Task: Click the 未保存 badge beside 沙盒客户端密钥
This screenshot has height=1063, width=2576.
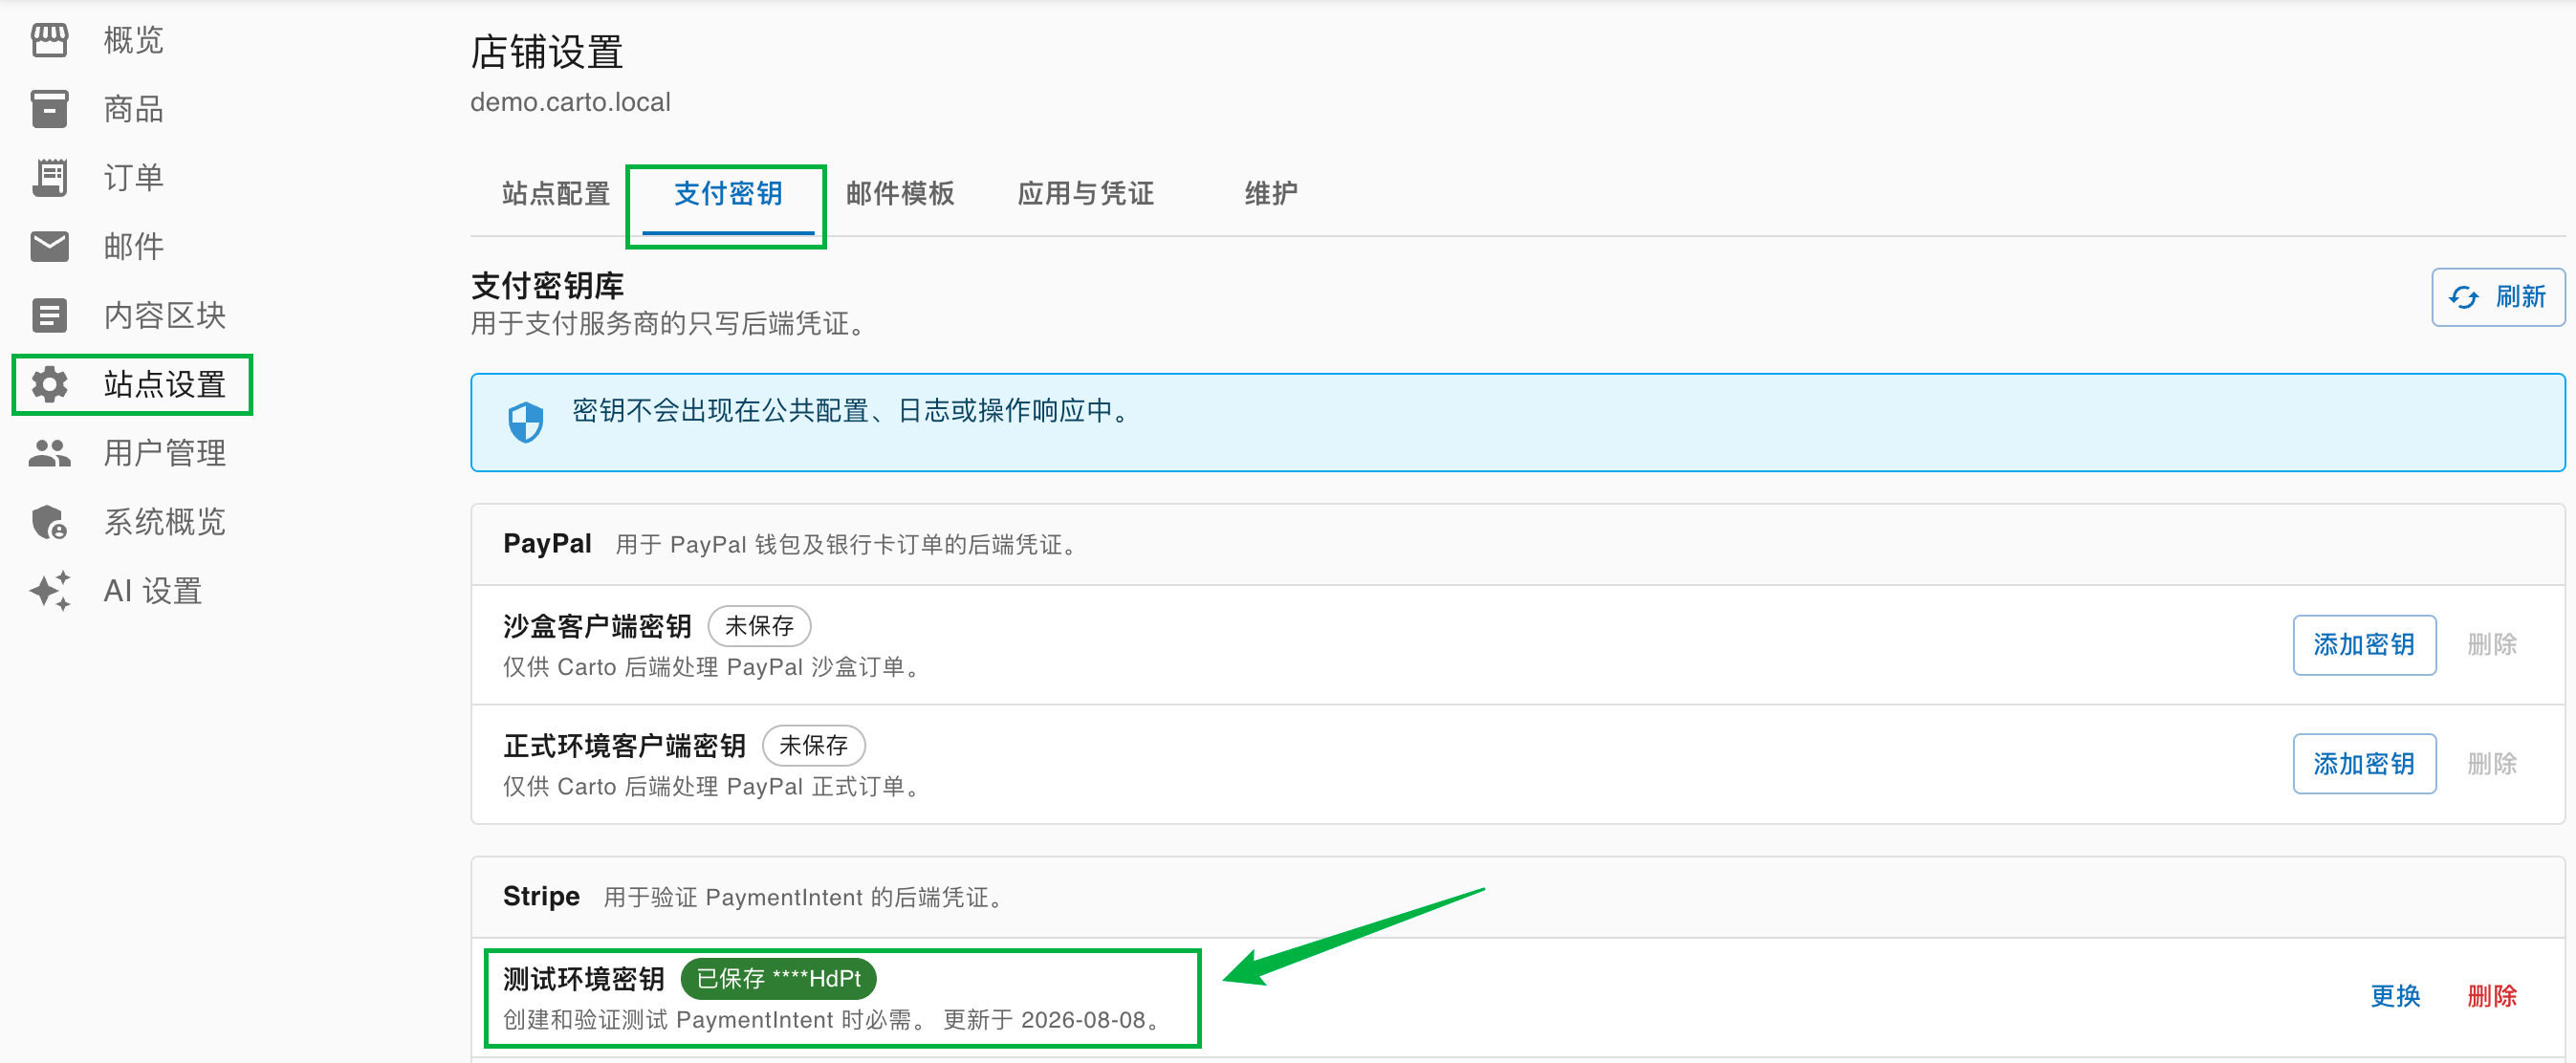Action: click(x=759, y=626)
